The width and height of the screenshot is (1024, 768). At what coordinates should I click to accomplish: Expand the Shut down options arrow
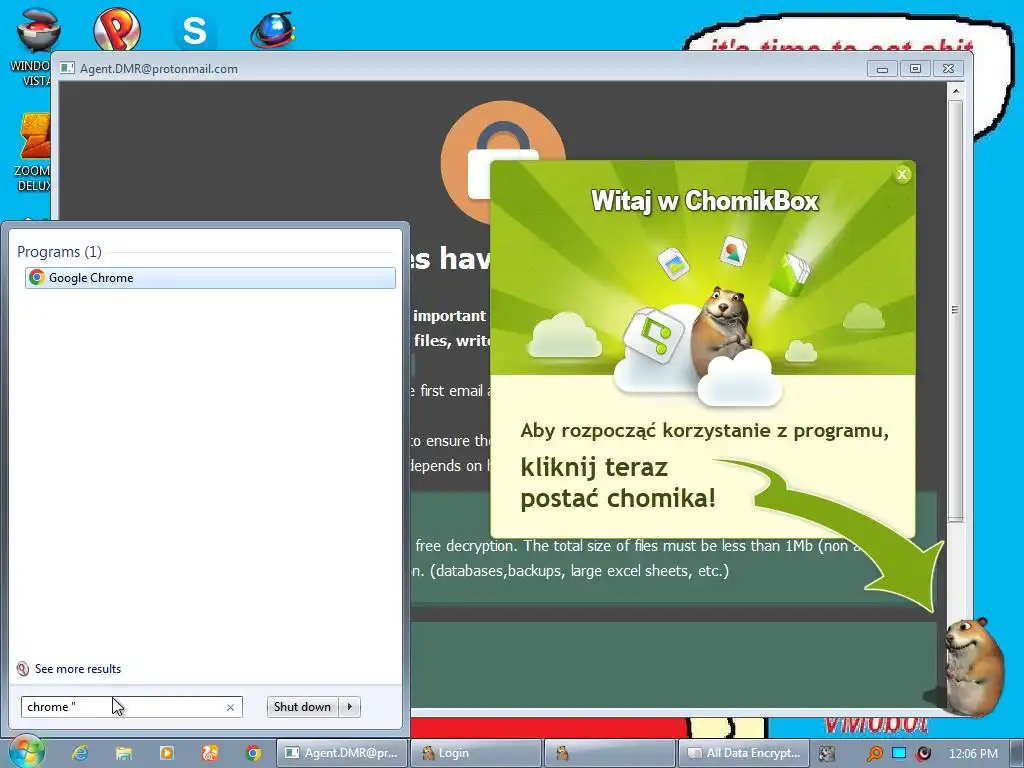[350, 707]
